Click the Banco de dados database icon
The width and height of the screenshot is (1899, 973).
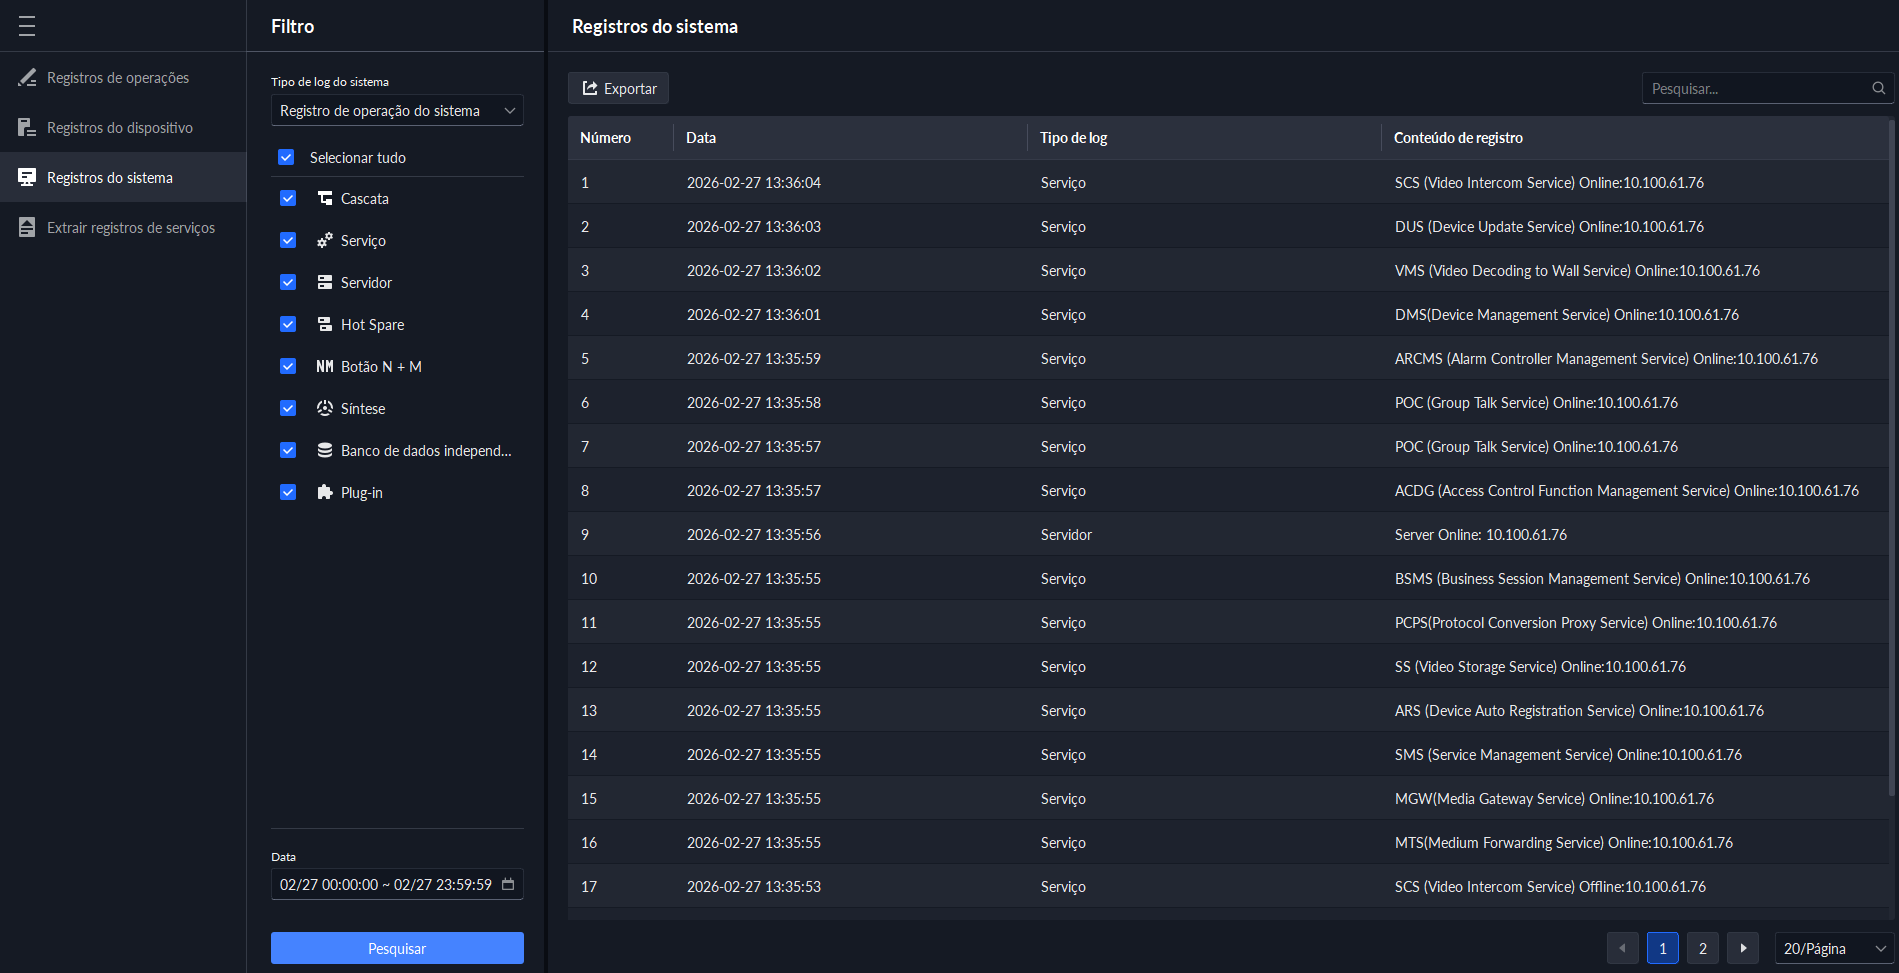[325, 450]
